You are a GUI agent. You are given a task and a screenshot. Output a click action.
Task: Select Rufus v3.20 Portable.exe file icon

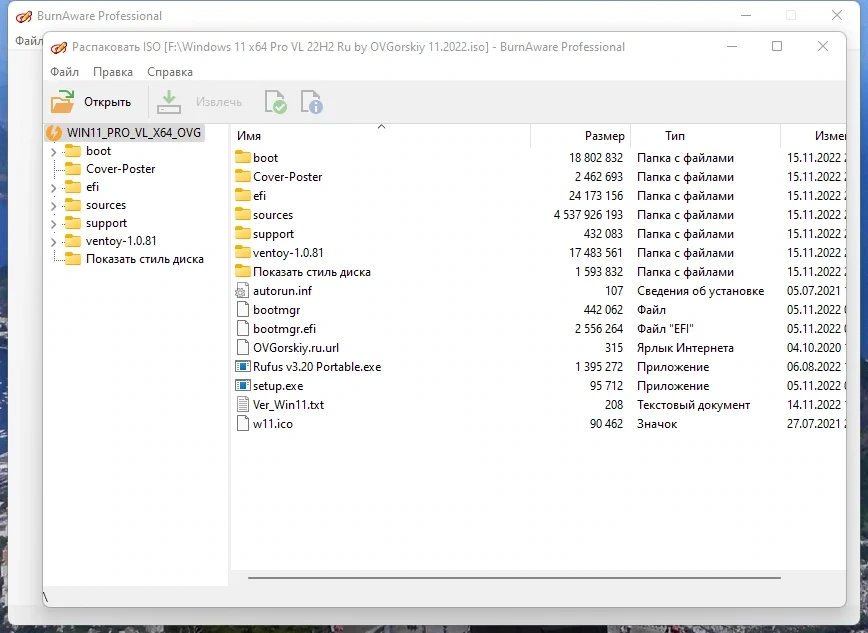[242, 367]
